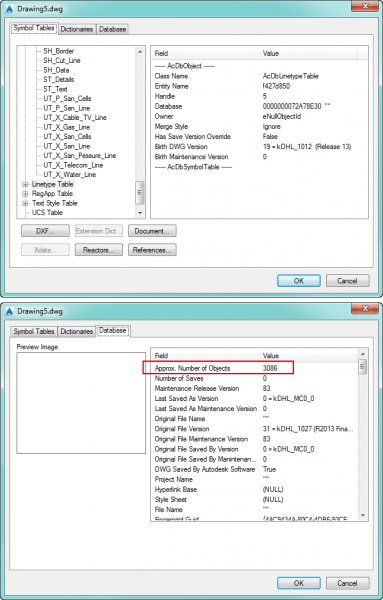
Task: Select UT_X_Cable_TV_Line tree entry
Action: [75, 117]
